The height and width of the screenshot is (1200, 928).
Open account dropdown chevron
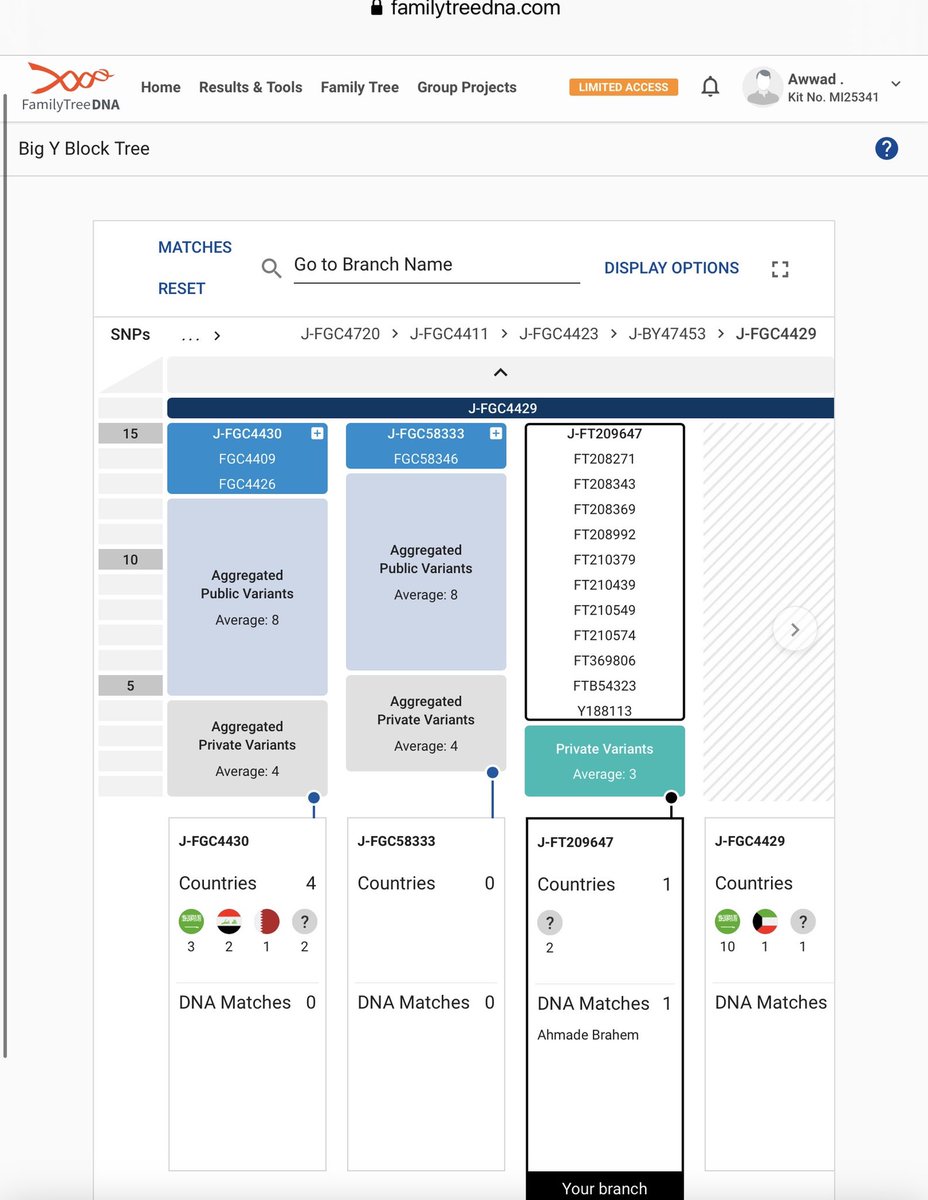(895, 84)
